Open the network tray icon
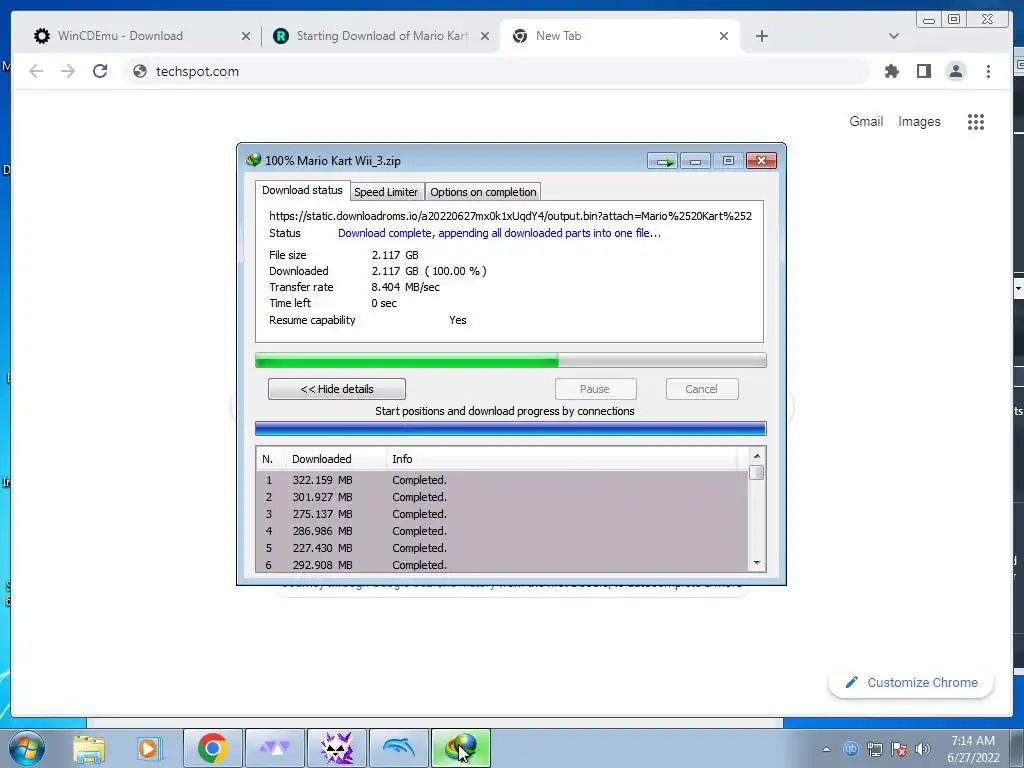 [x=874, y=749]
